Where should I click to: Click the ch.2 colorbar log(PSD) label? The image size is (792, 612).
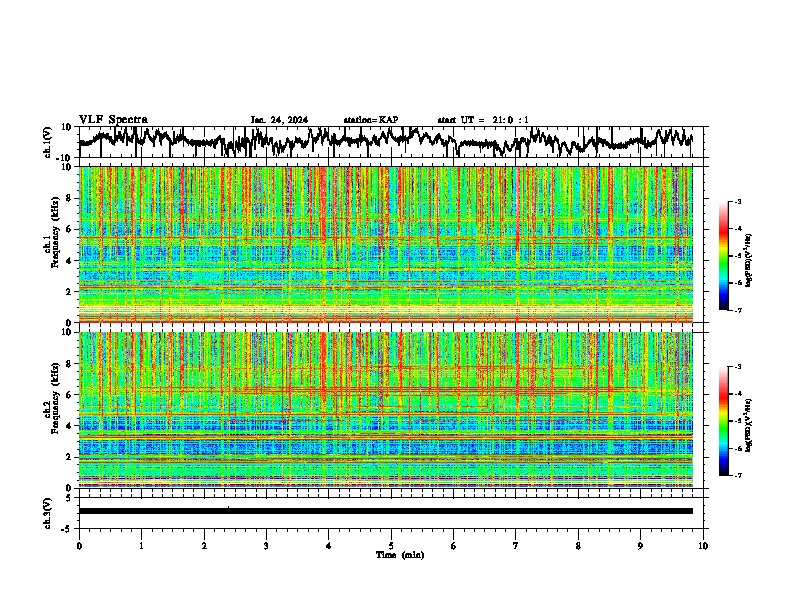[x=749, y=425]
